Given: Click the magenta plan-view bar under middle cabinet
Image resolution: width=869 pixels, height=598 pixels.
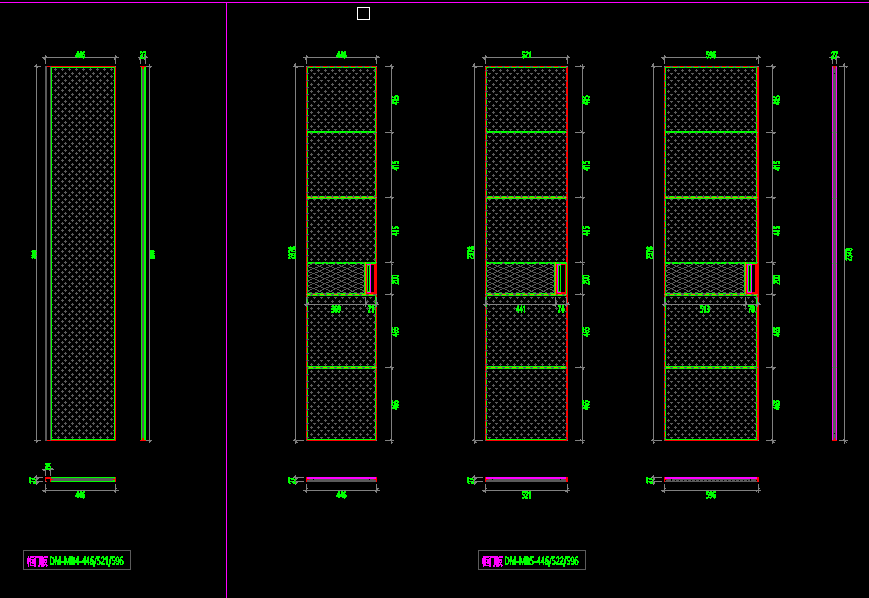Looking at the screenshot, I should click(x=526, y=479).
